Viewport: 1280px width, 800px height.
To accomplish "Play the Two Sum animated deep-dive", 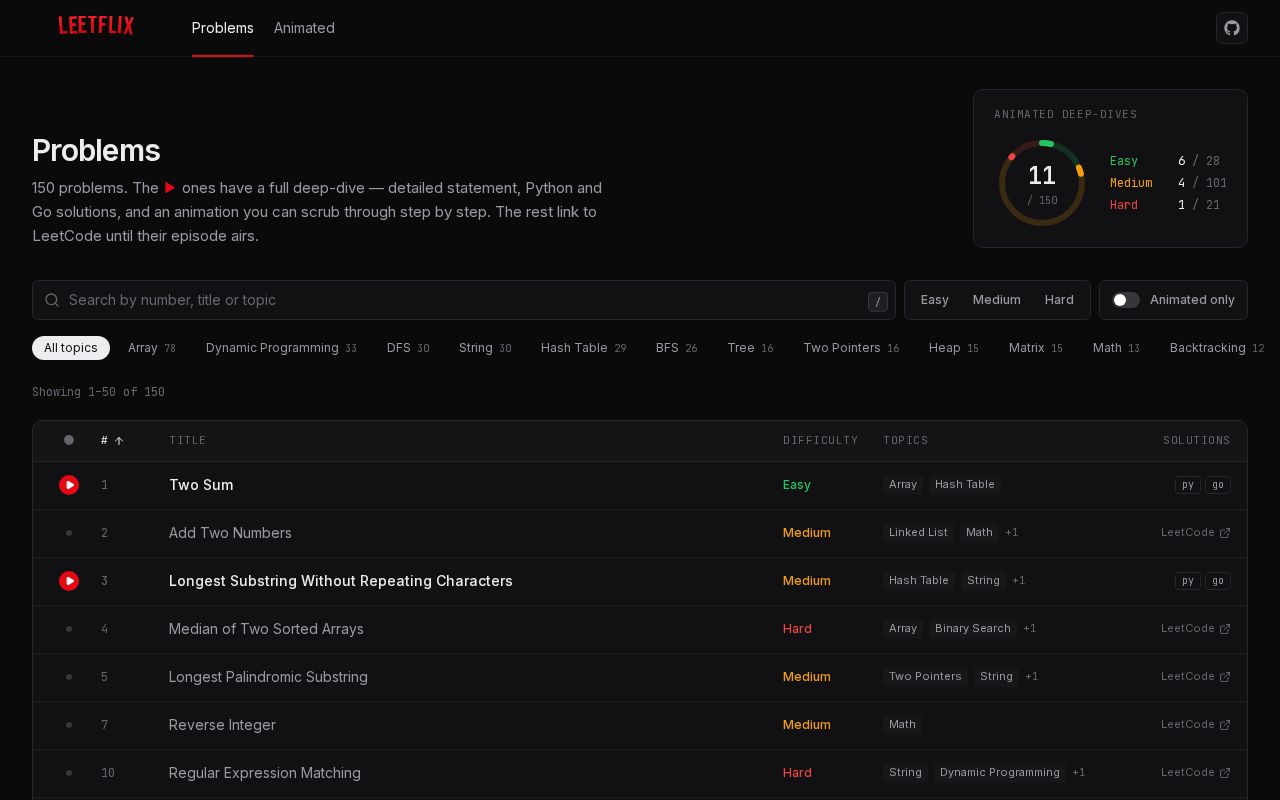I will [69, 485].
